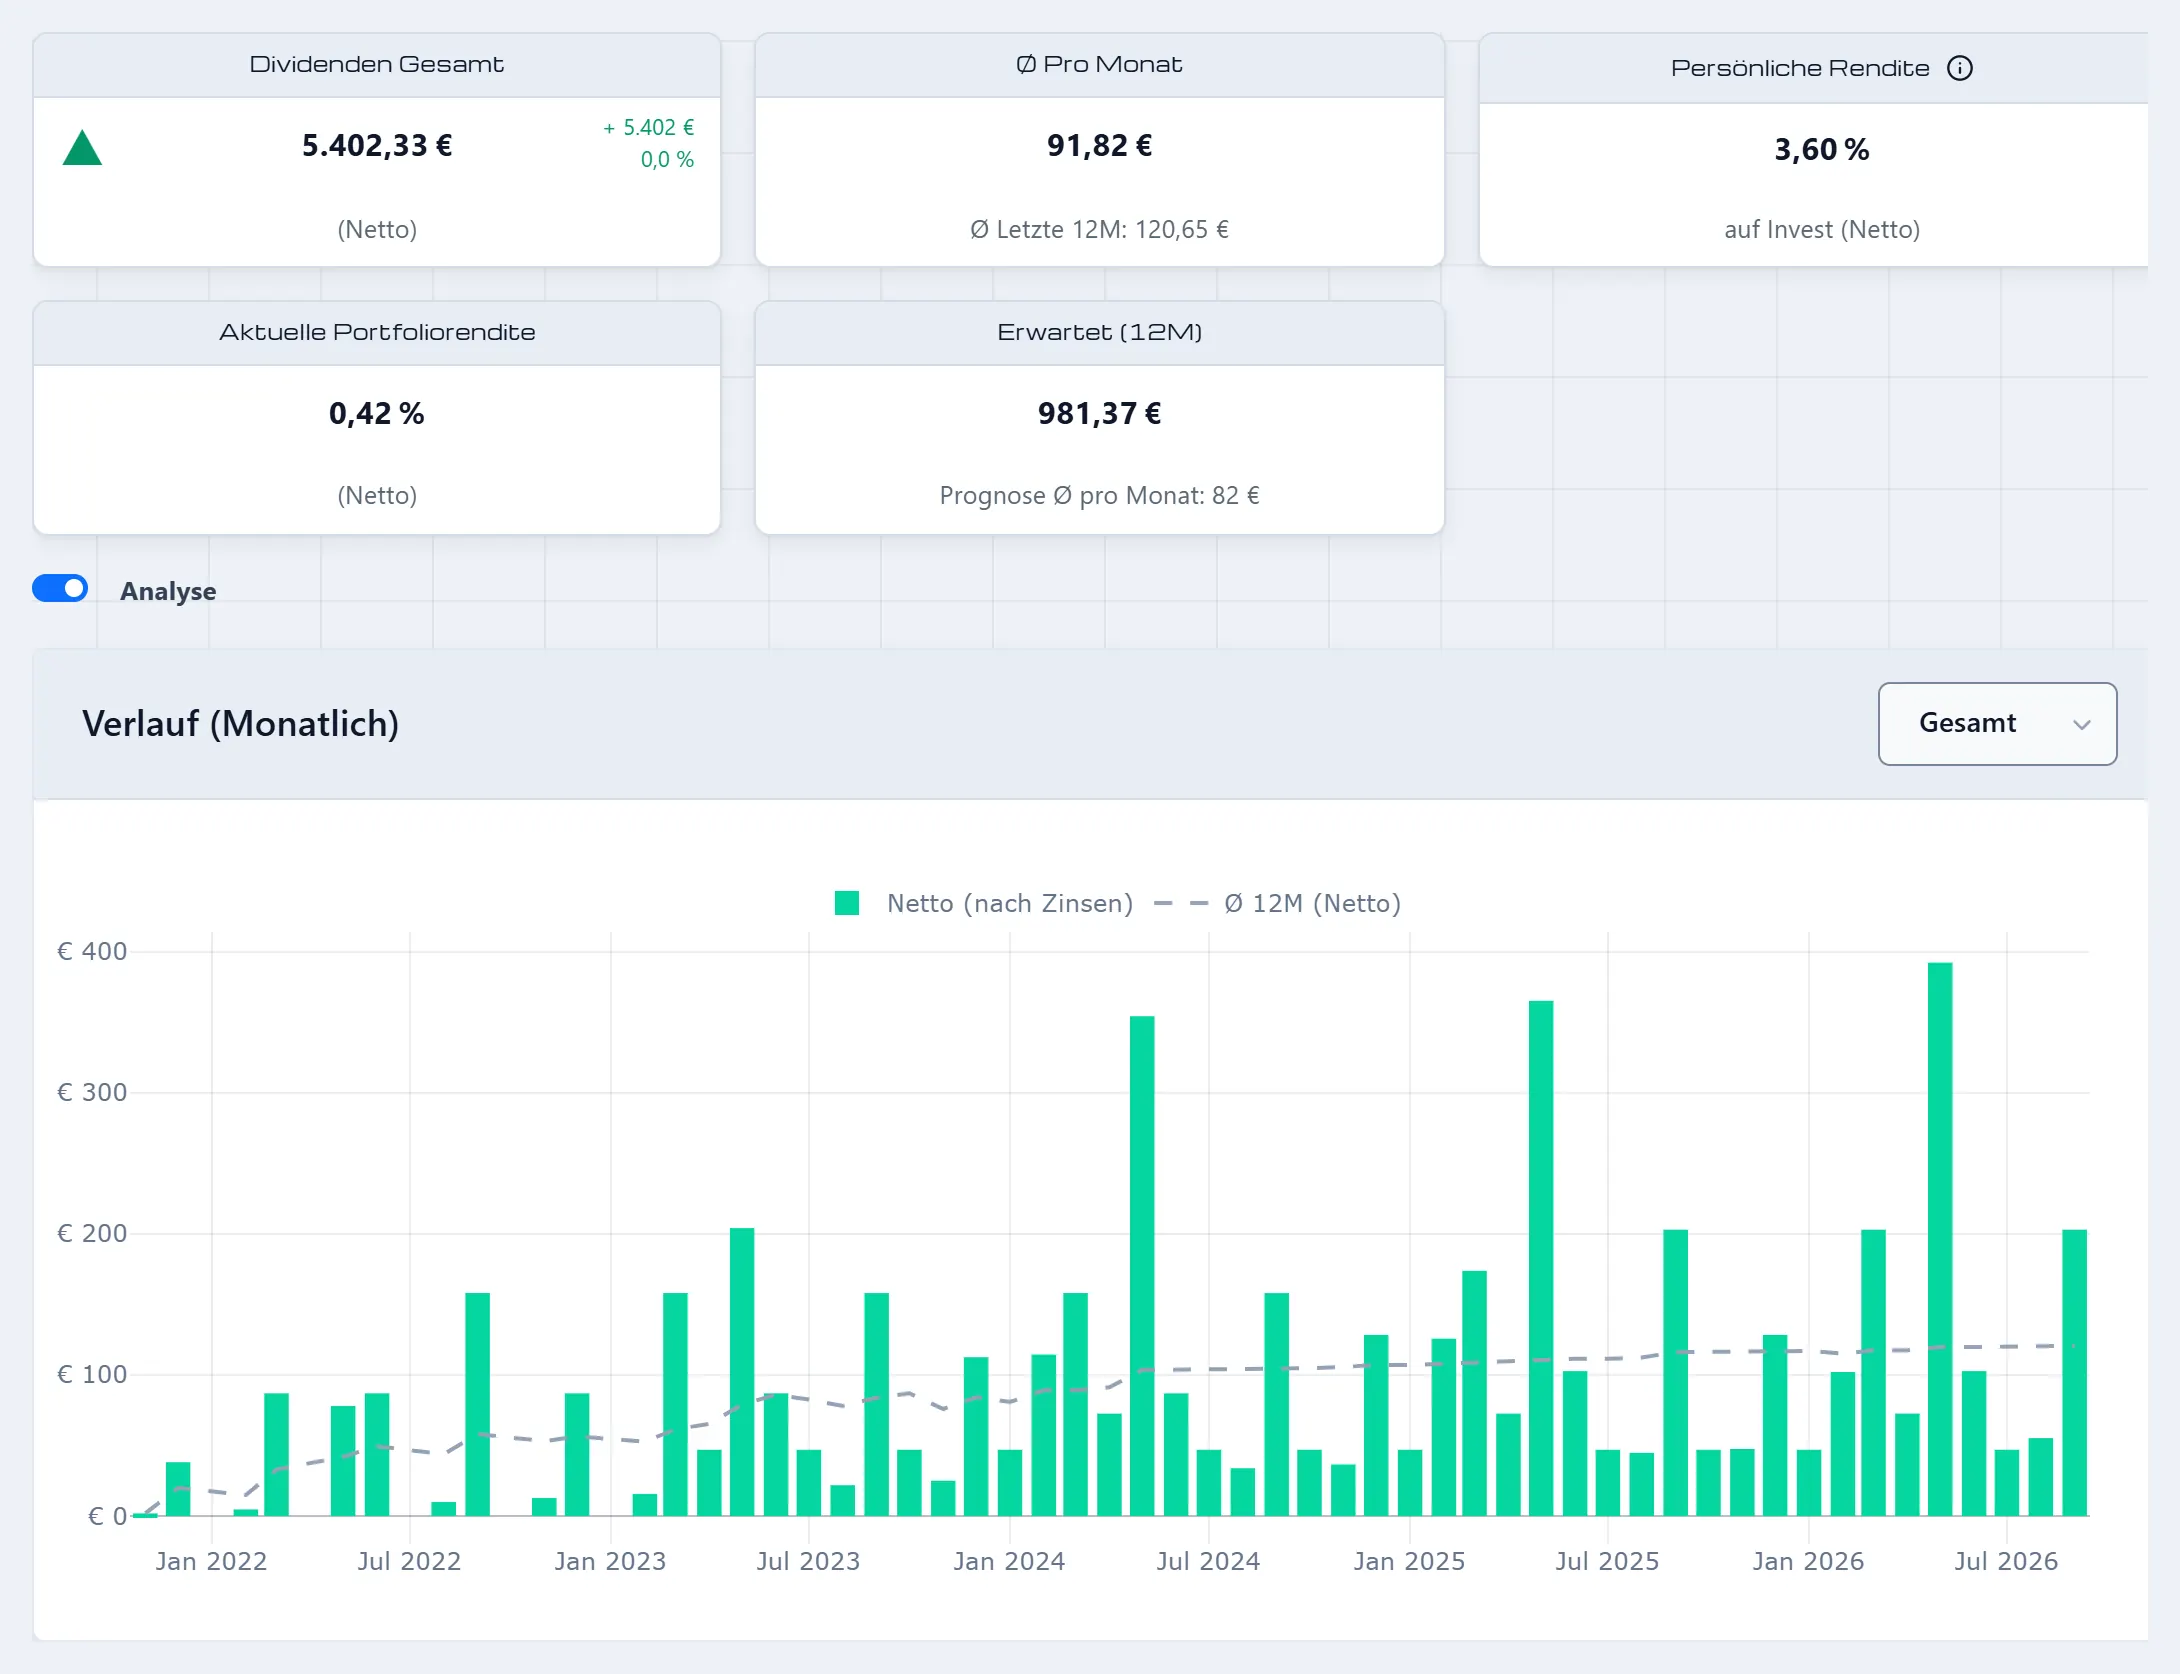Click the chevron arrow in Gesamt selector
This screenshot has height=1674, width=2180.
coord(2082,725)
